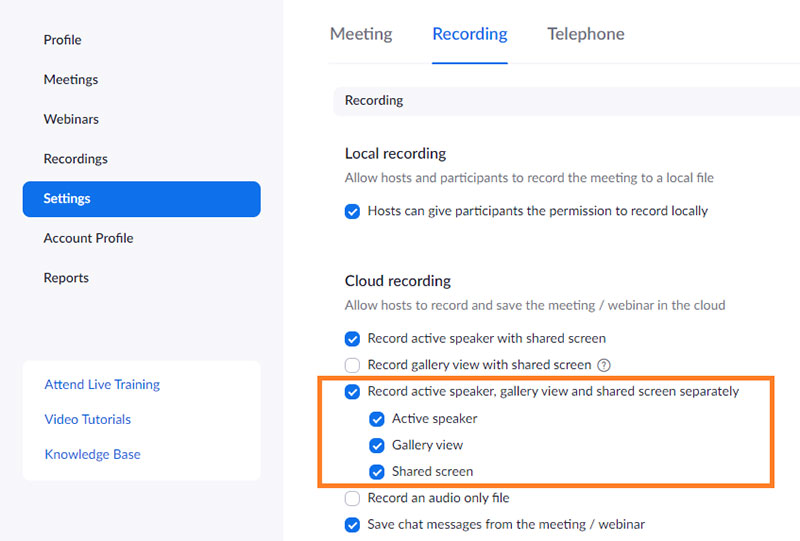Select the Recording tab
Viewport: 800px width, 541px height.
click(470, 34)
